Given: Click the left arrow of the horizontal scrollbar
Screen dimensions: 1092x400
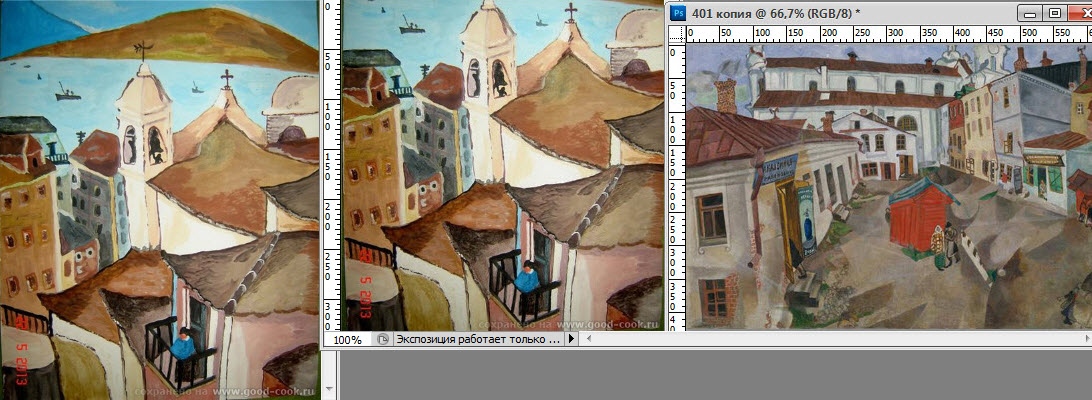Looking at the screenshot, I should [591, 339].
